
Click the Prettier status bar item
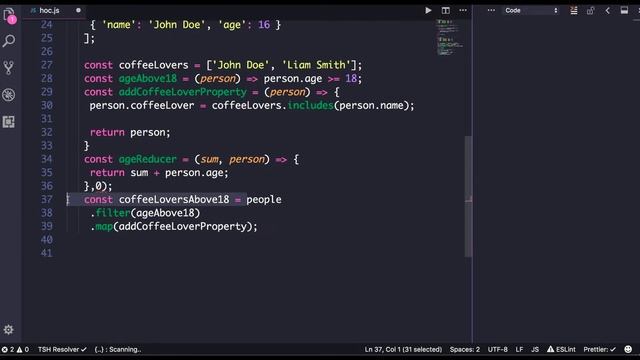[599, 349]
